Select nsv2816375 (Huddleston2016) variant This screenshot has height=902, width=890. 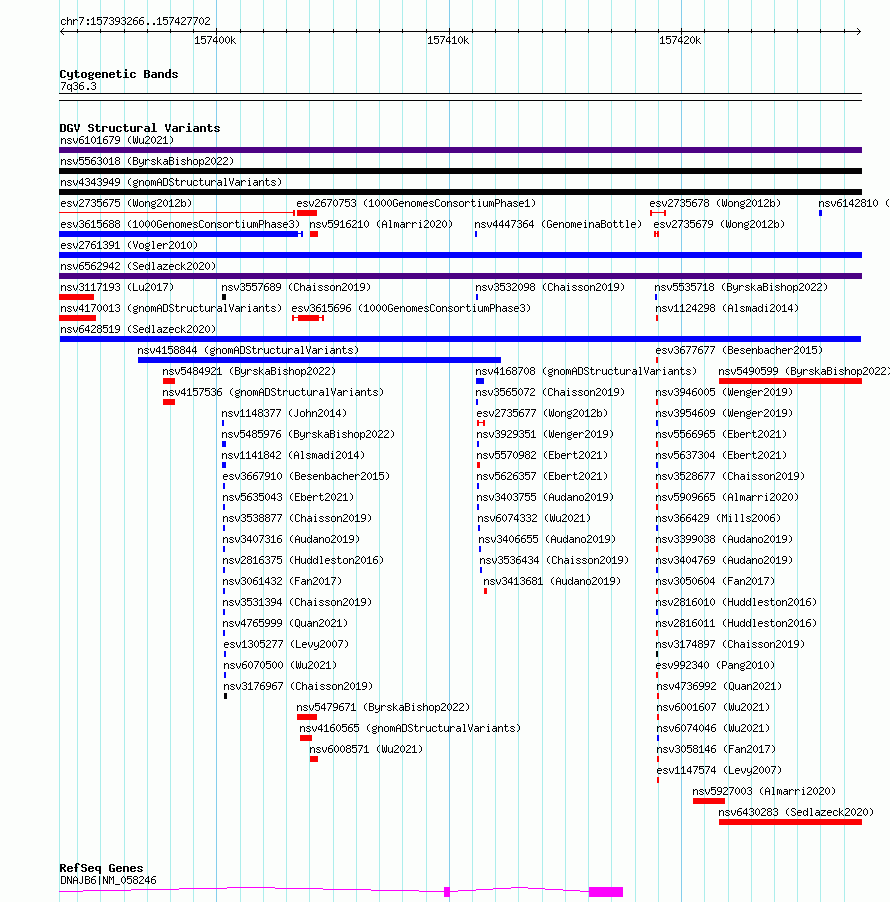click(303, 560)
